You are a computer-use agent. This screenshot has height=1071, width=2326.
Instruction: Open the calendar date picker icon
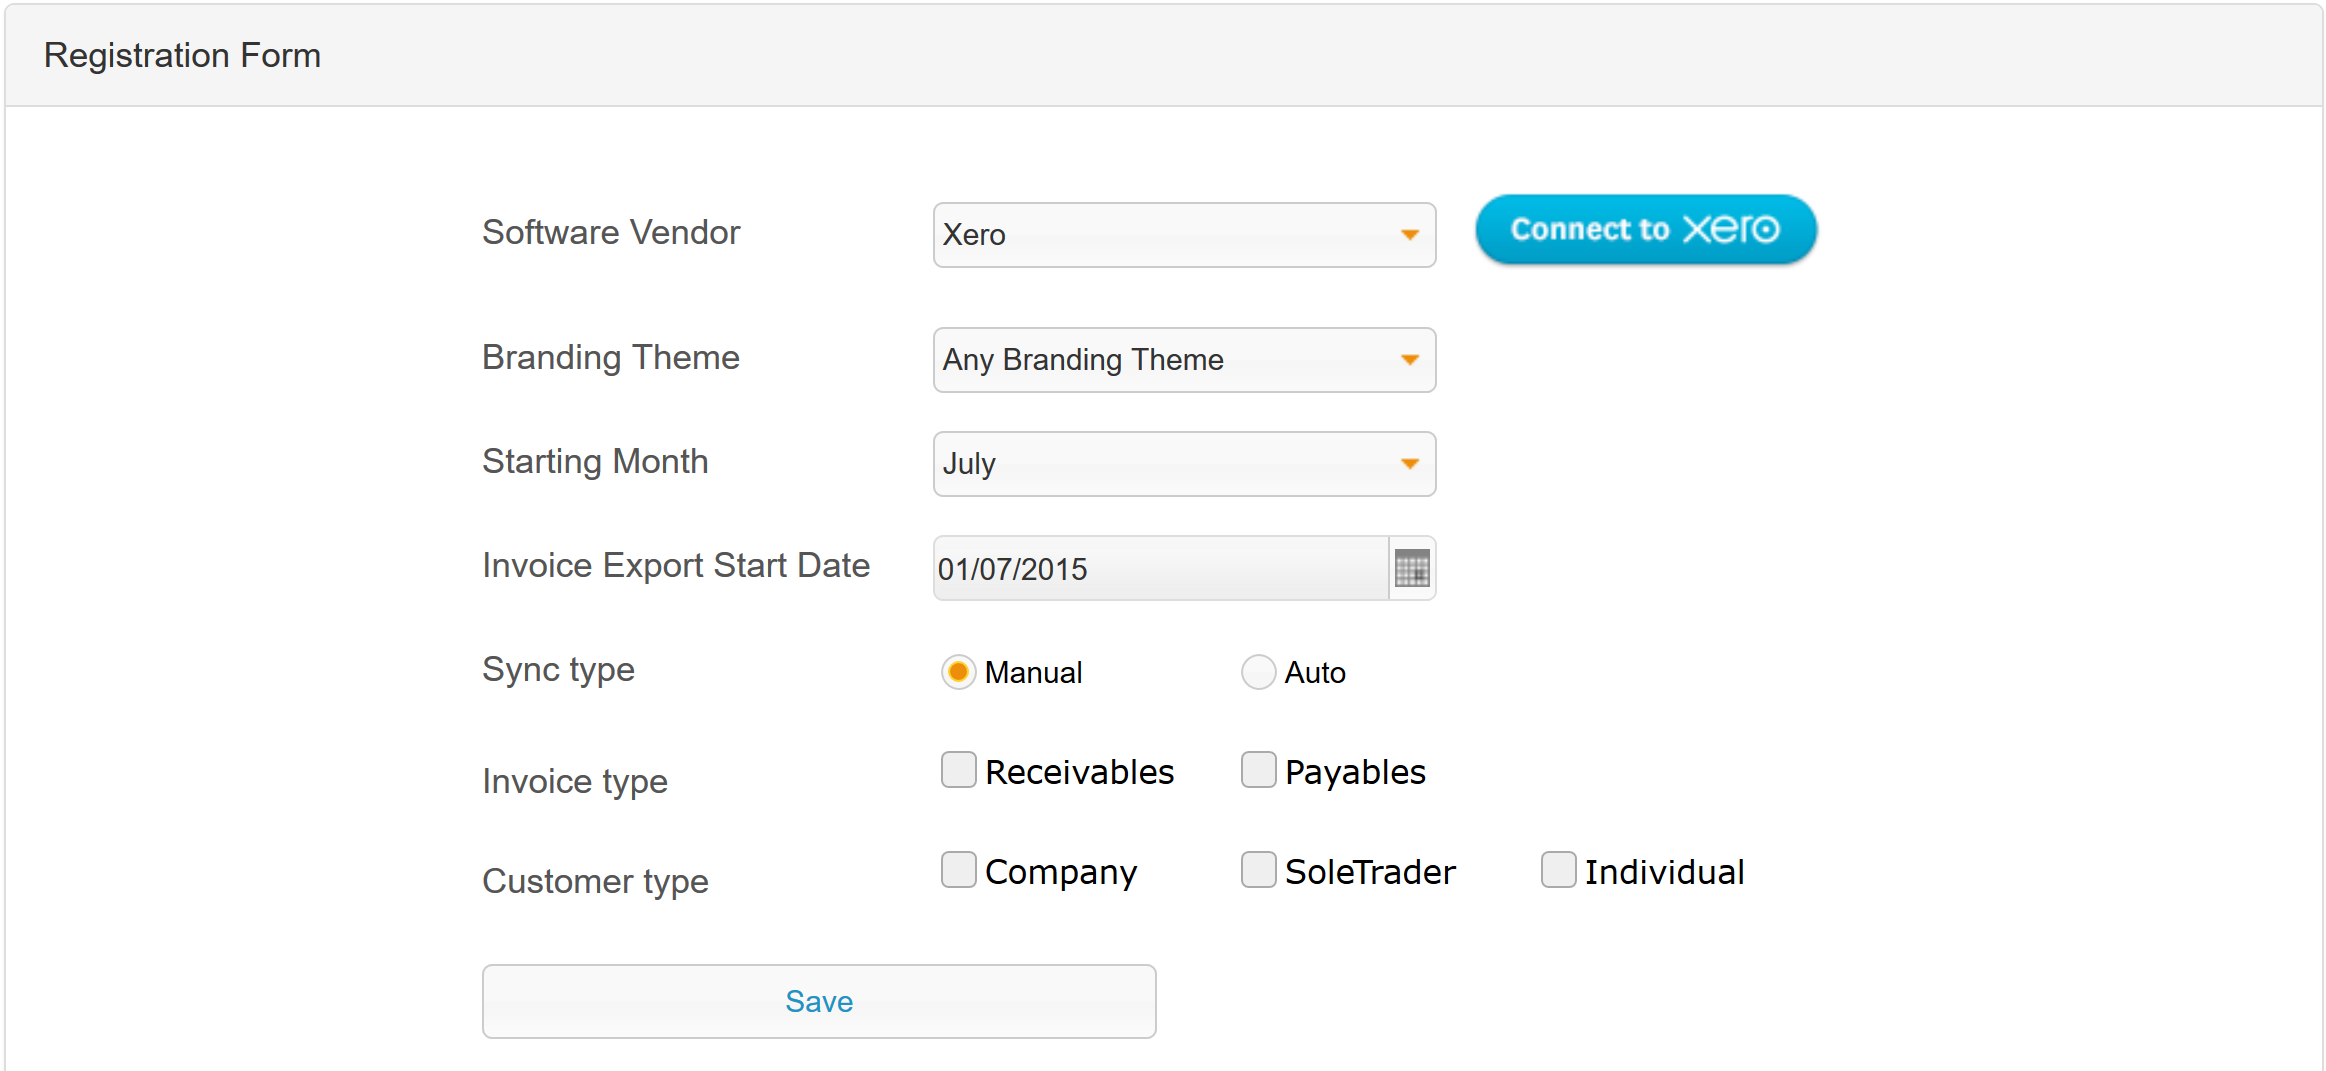click(1412, 568)
